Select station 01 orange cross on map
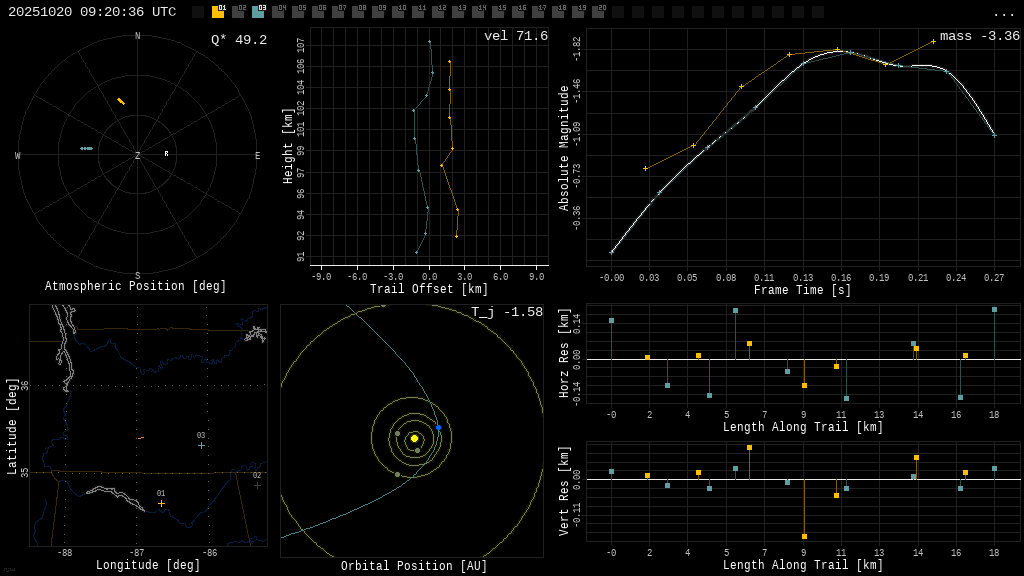Viewport: 1024px width, 576px height. [x=161, y=503]
